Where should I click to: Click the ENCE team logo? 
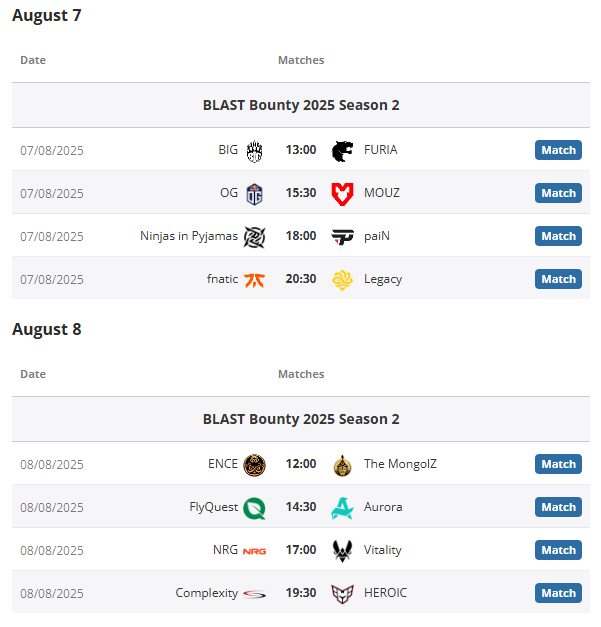(254, 464)
